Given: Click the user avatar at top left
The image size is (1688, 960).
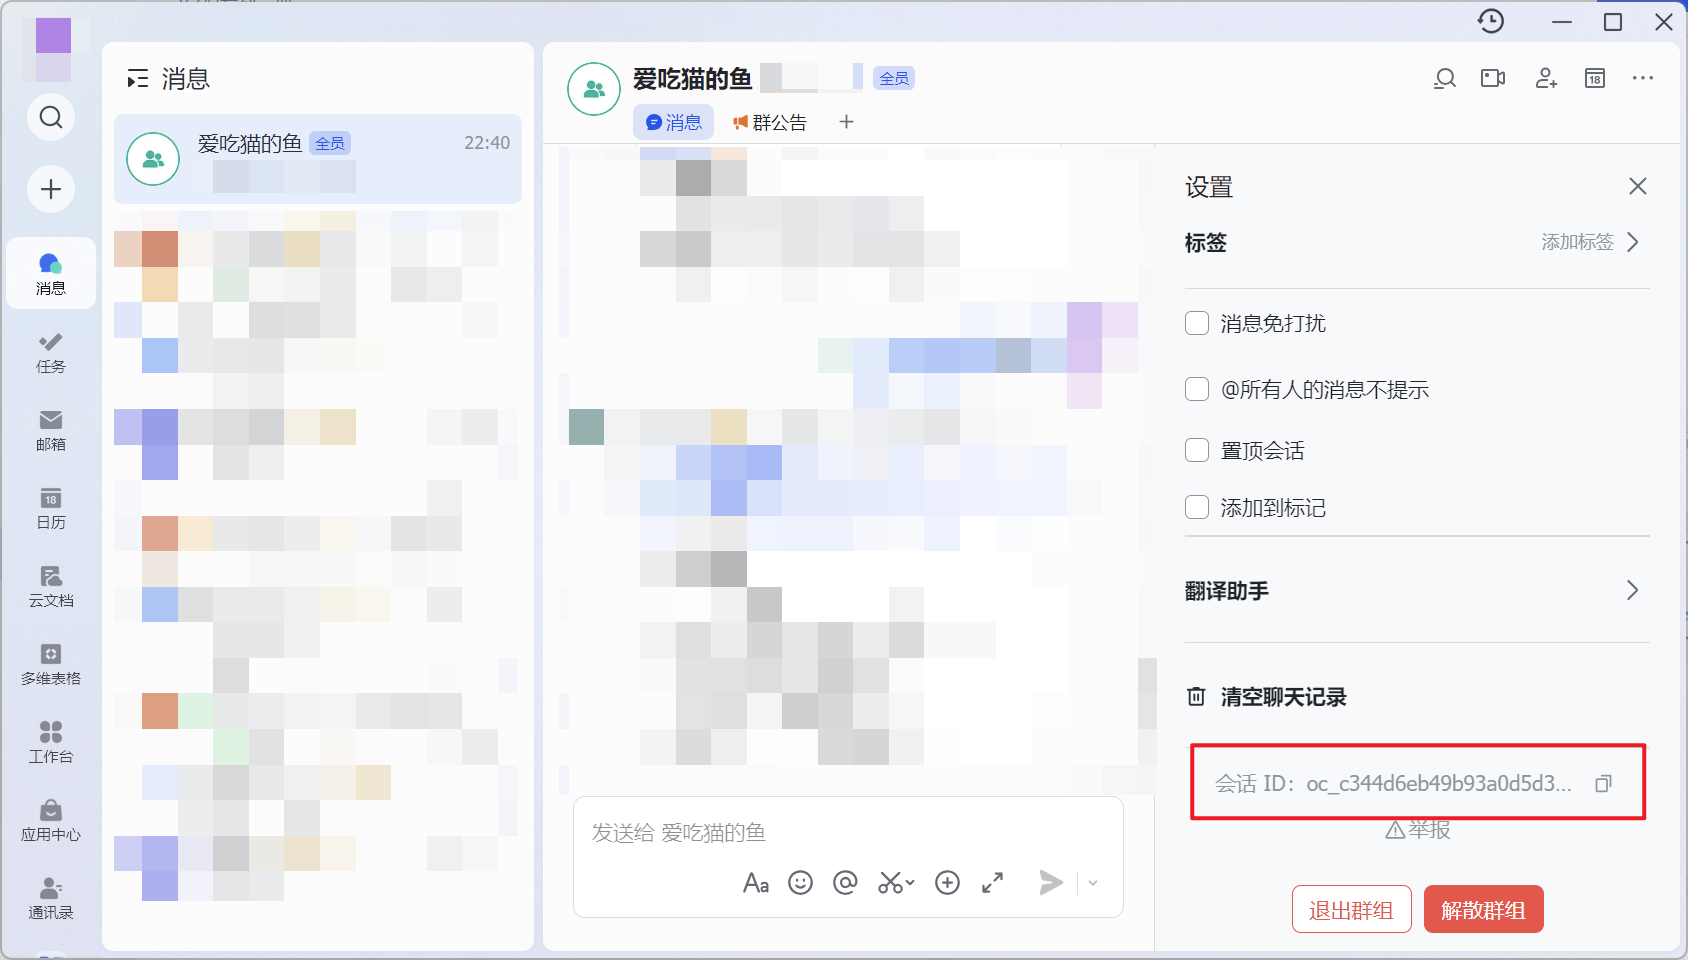Looking at the screenshot, I should [53, 48].
